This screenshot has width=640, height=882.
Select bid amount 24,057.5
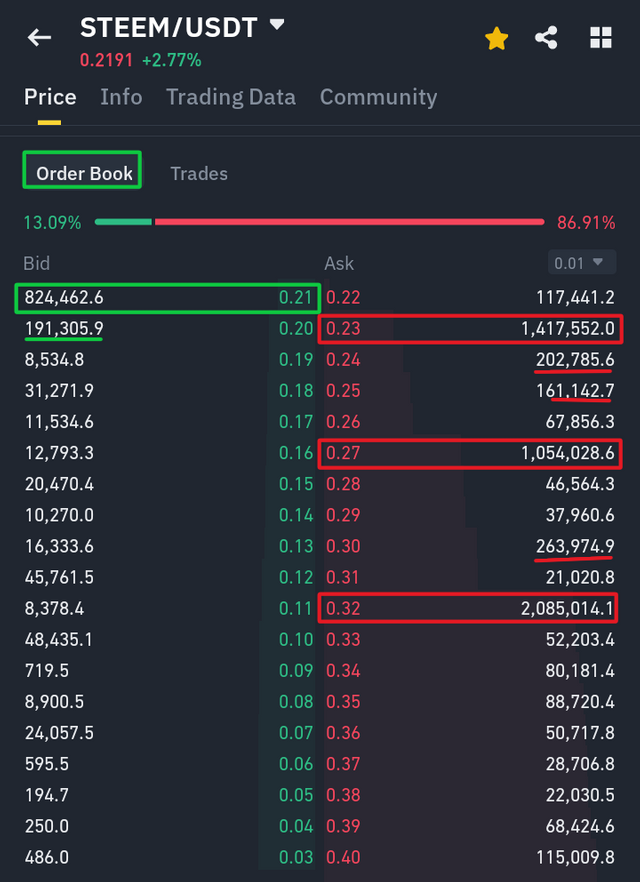click(x=59, y=733)
